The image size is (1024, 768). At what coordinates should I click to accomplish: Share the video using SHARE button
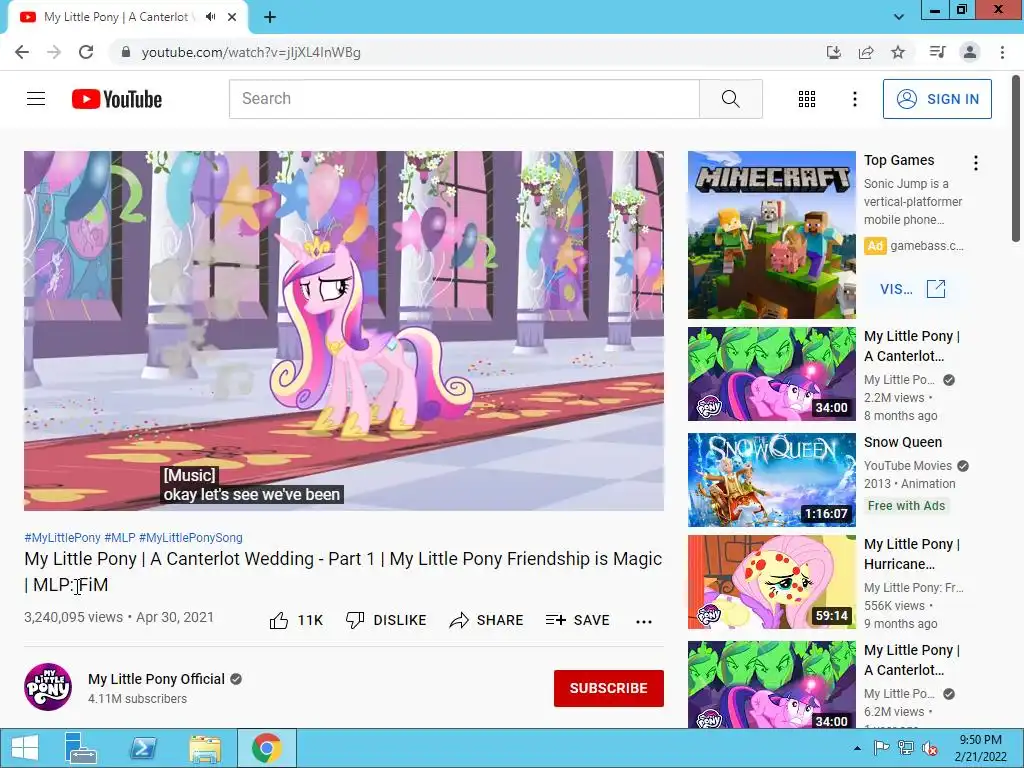487,620
